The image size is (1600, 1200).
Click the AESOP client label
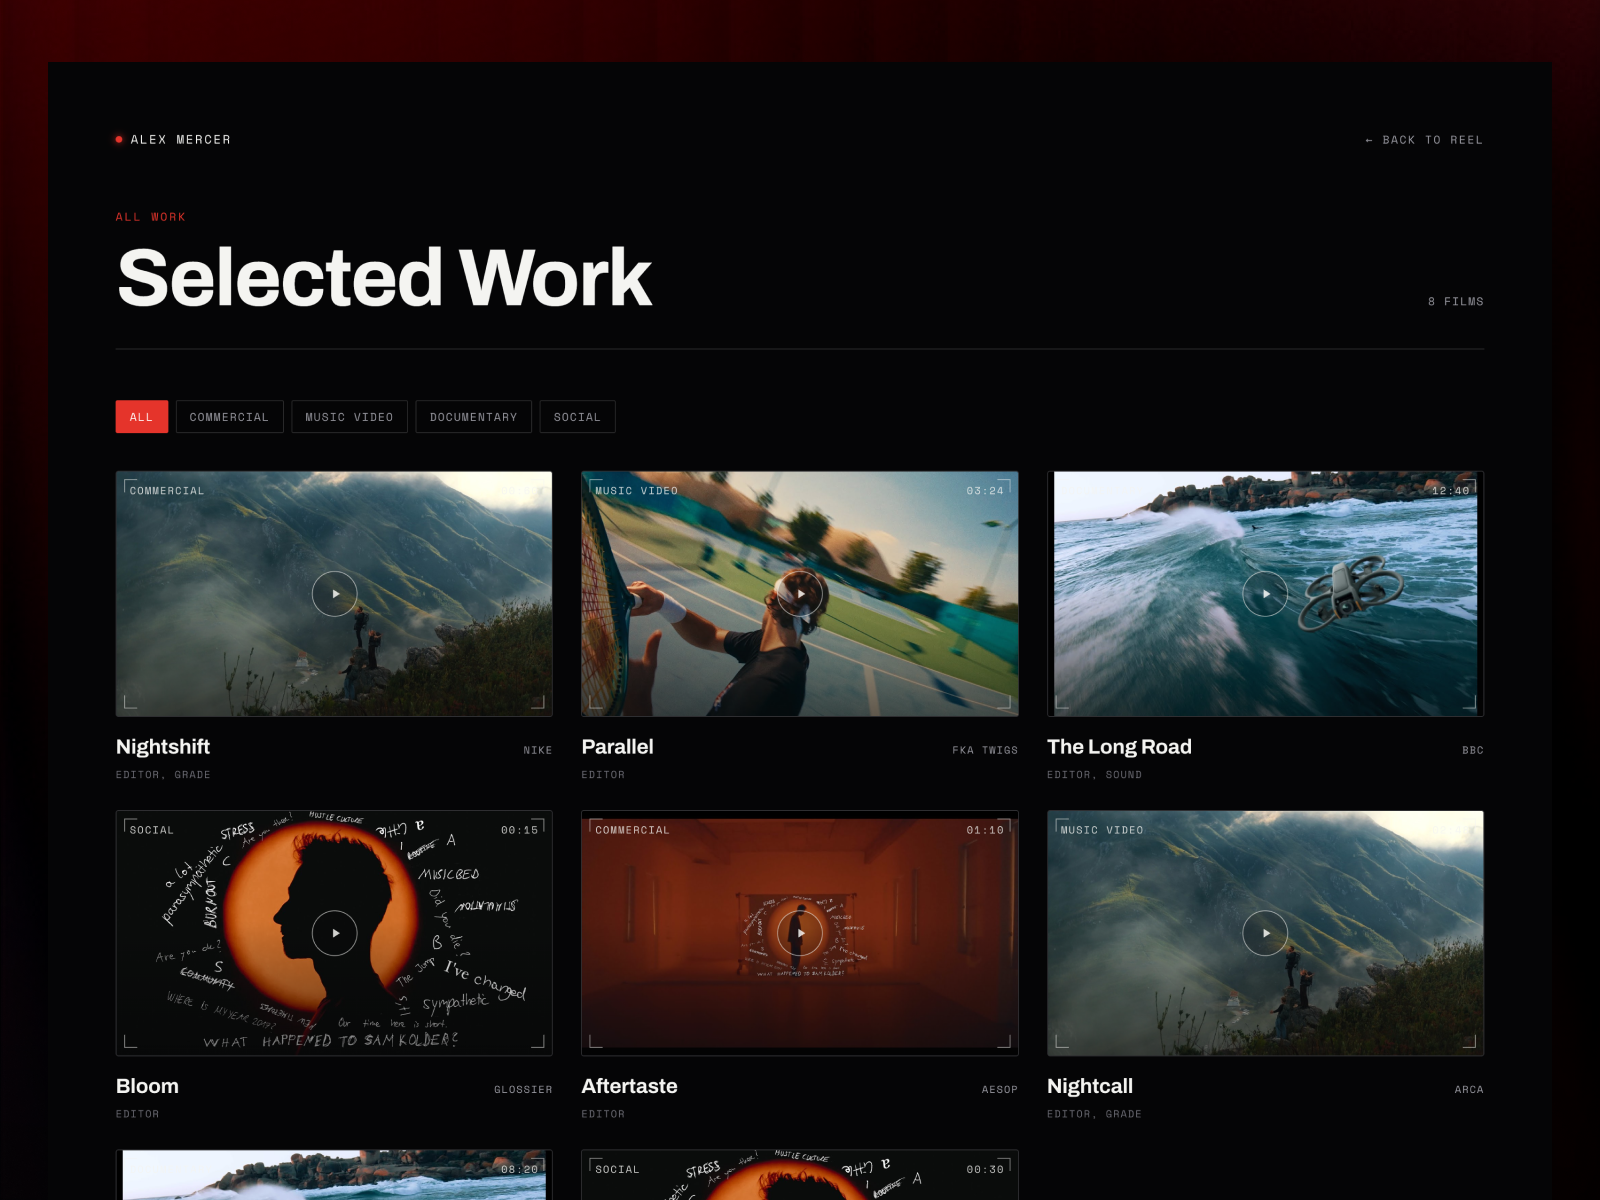click(1000, 1089)
